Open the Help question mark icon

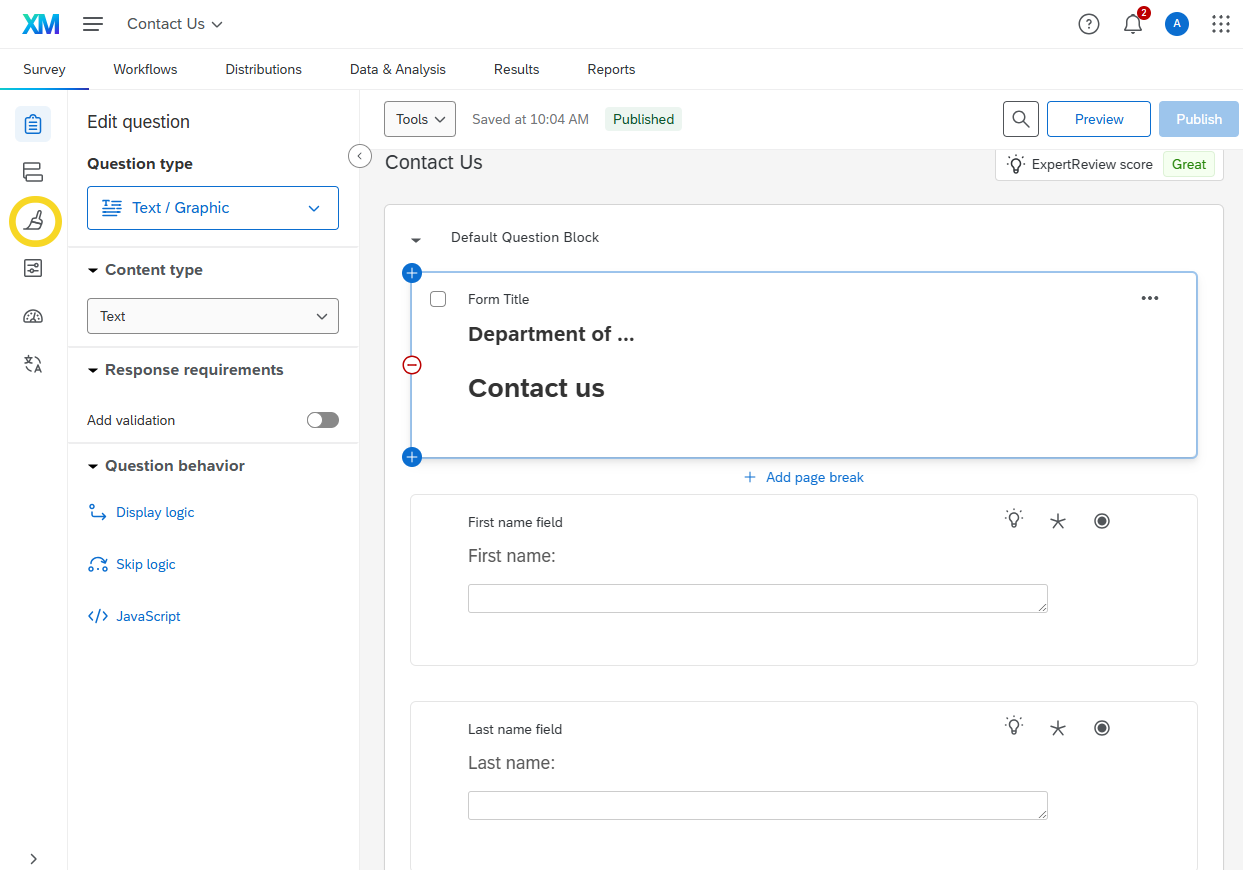[1088, 25]
